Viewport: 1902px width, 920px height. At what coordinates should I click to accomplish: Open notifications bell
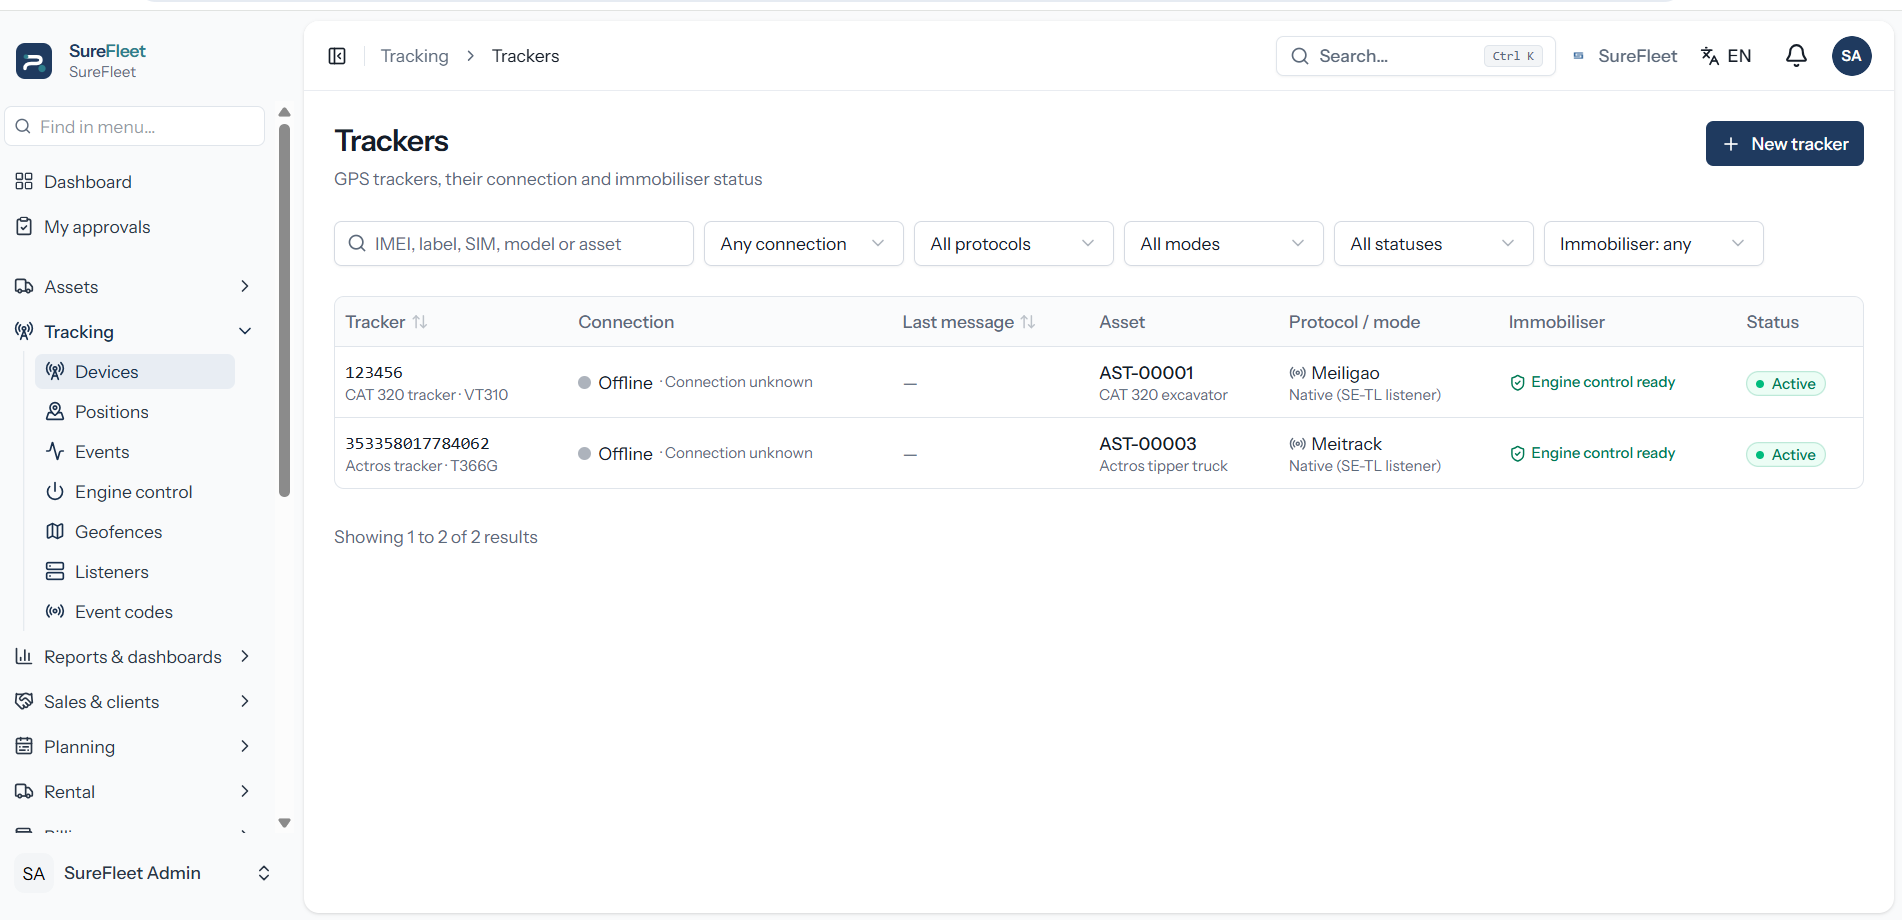1796,56
